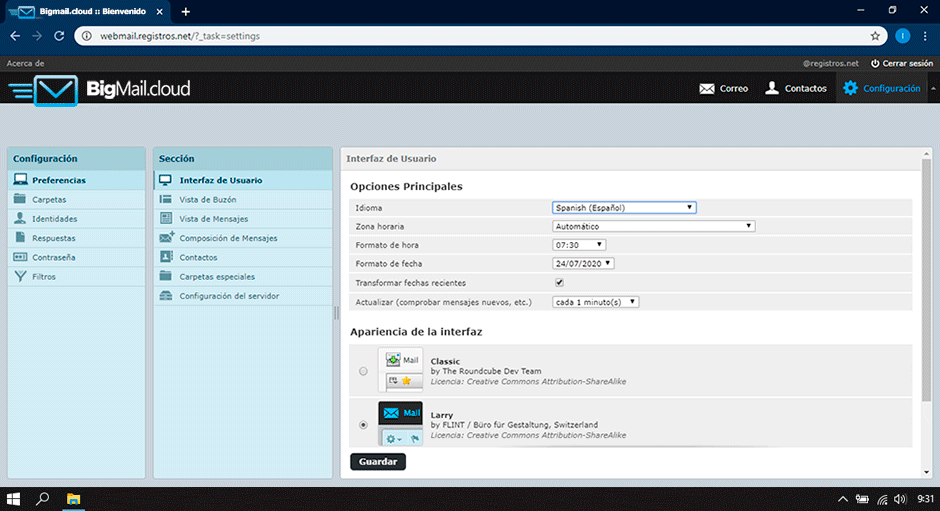Image resolution: width=940 pixels, height=511 pixels.
Task: Open Filtros funnel icon item
Action: click(20, 276)
